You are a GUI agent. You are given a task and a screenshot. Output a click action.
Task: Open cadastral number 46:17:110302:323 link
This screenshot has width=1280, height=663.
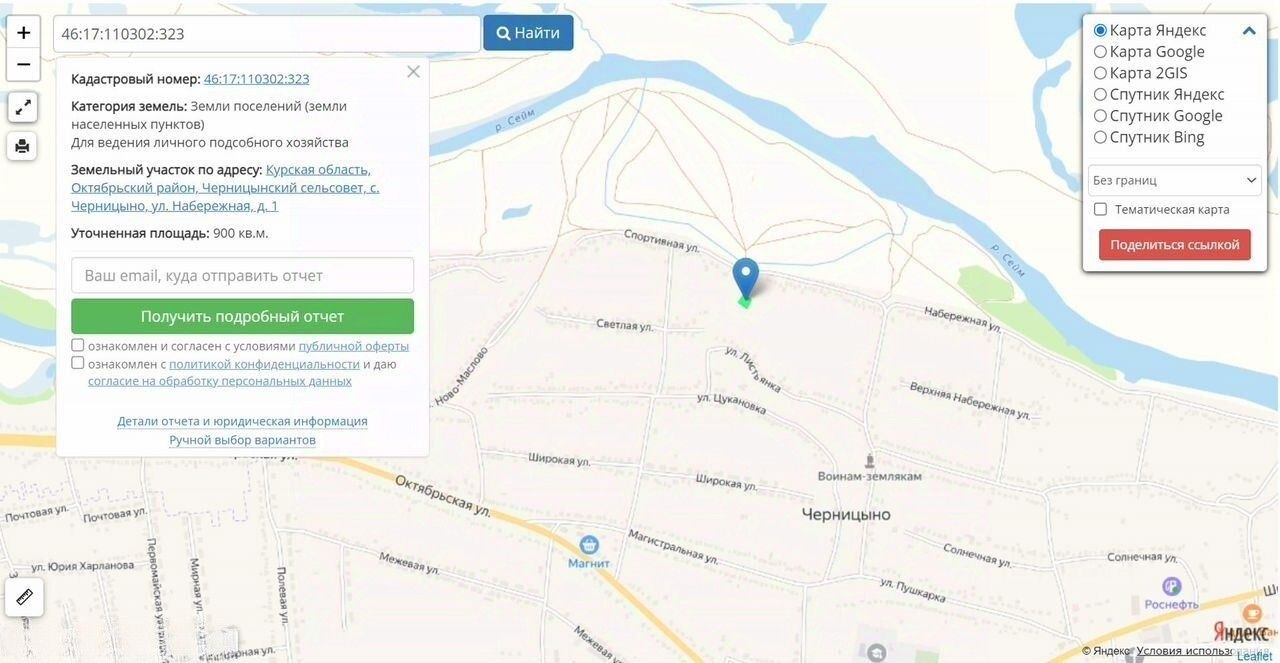[x=256, y=78]
